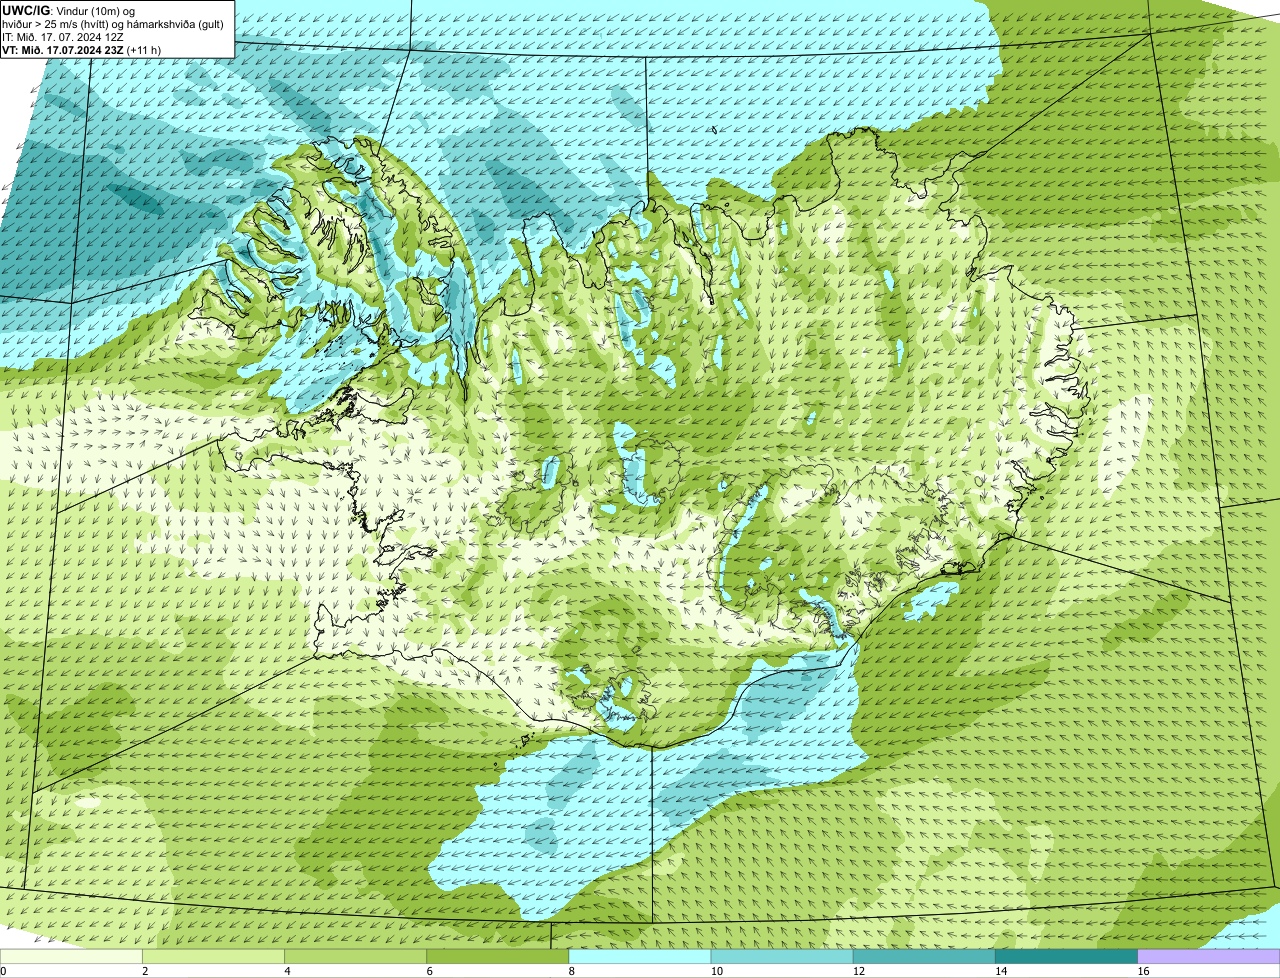Click the legend value label "14"
1280x978 pixels.
click(x=1000, y=971)
